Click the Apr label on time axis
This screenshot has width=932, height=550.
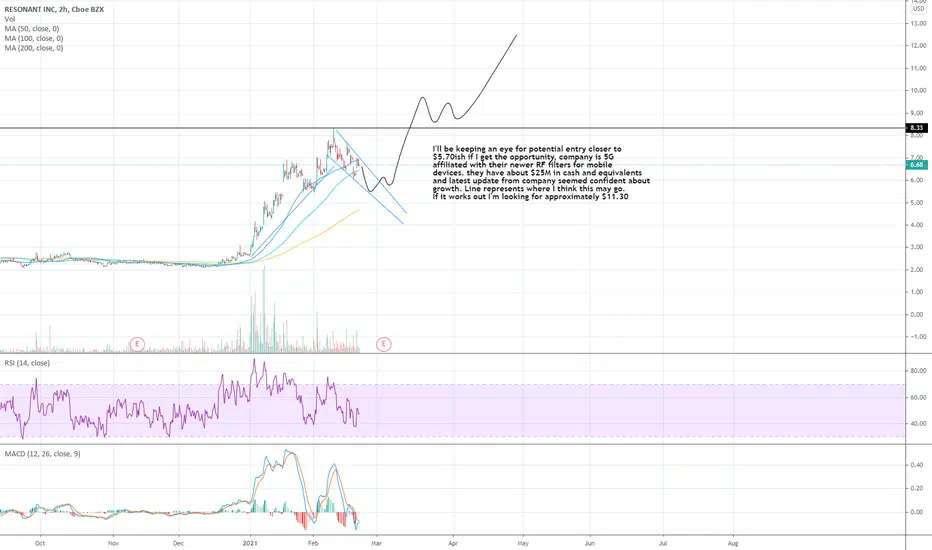[x=453, y=543]
